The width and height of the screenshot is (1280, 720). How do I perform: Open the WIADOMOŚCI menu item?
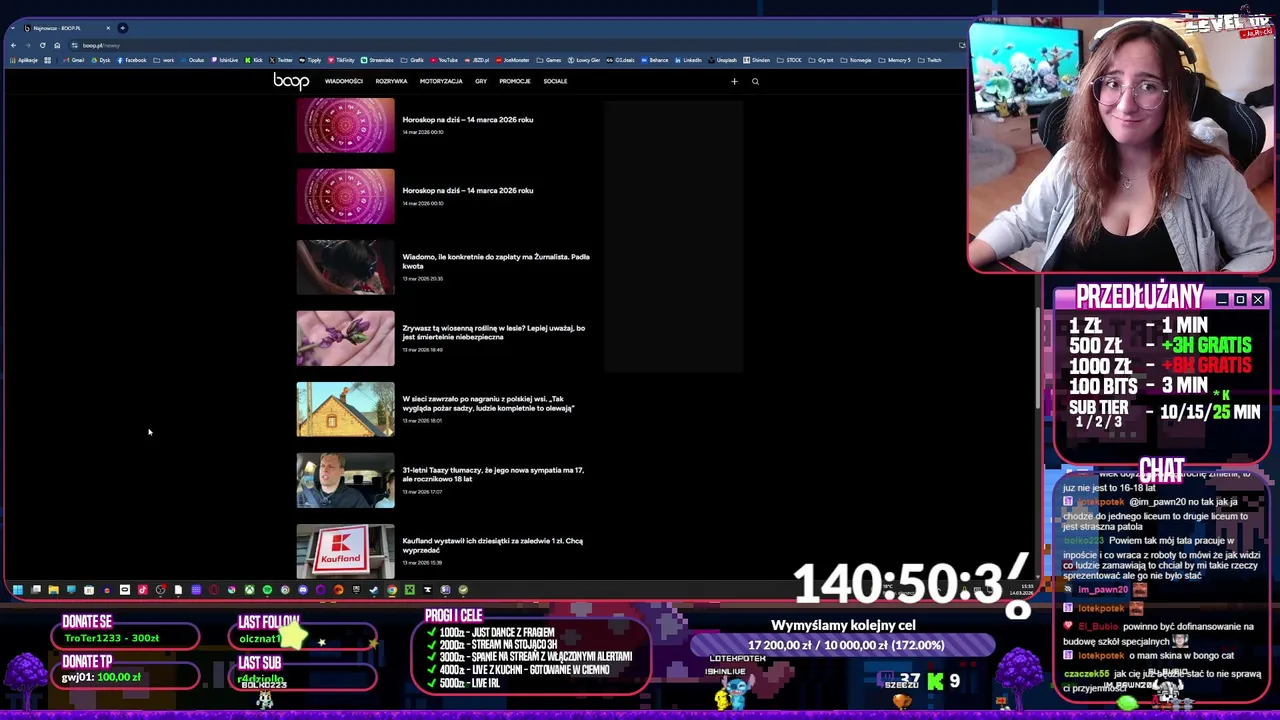(x=343, y=81)
